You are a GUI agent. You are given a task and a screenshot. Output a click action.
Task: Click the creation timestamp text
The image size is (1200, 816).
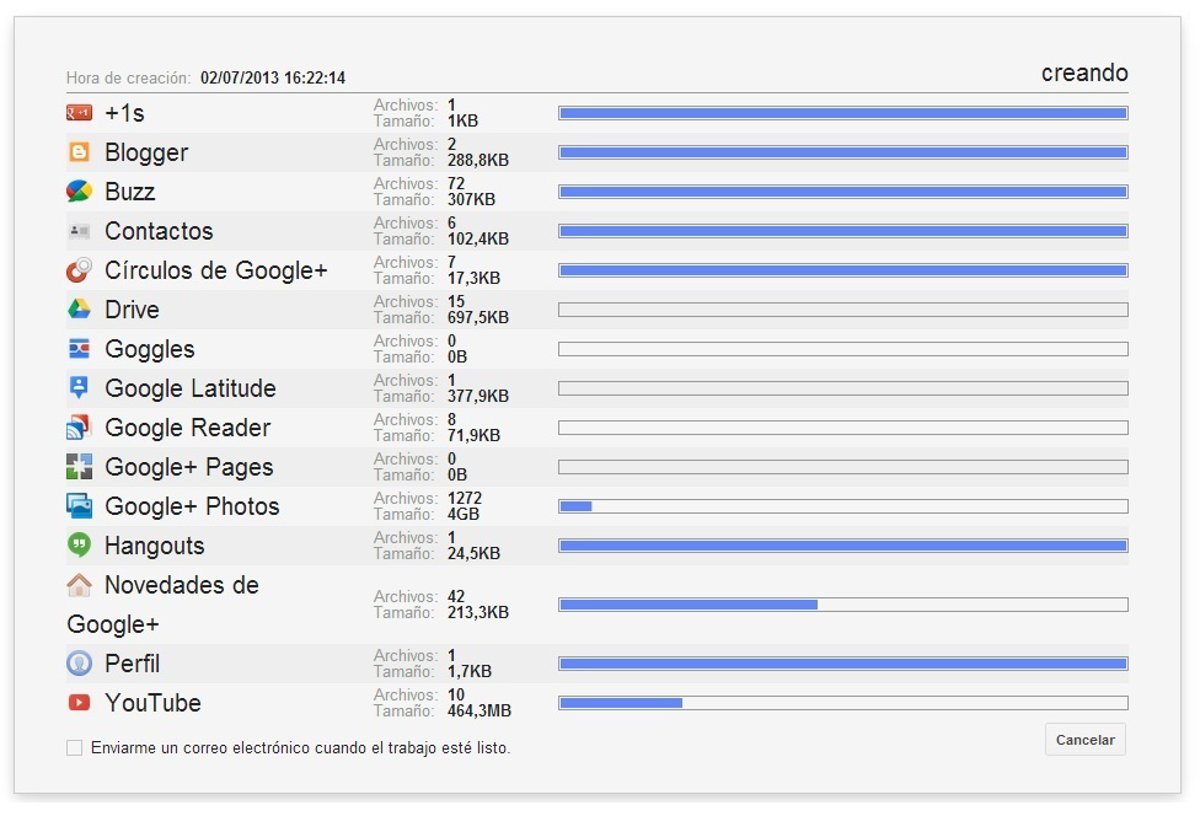click(272, 78)
